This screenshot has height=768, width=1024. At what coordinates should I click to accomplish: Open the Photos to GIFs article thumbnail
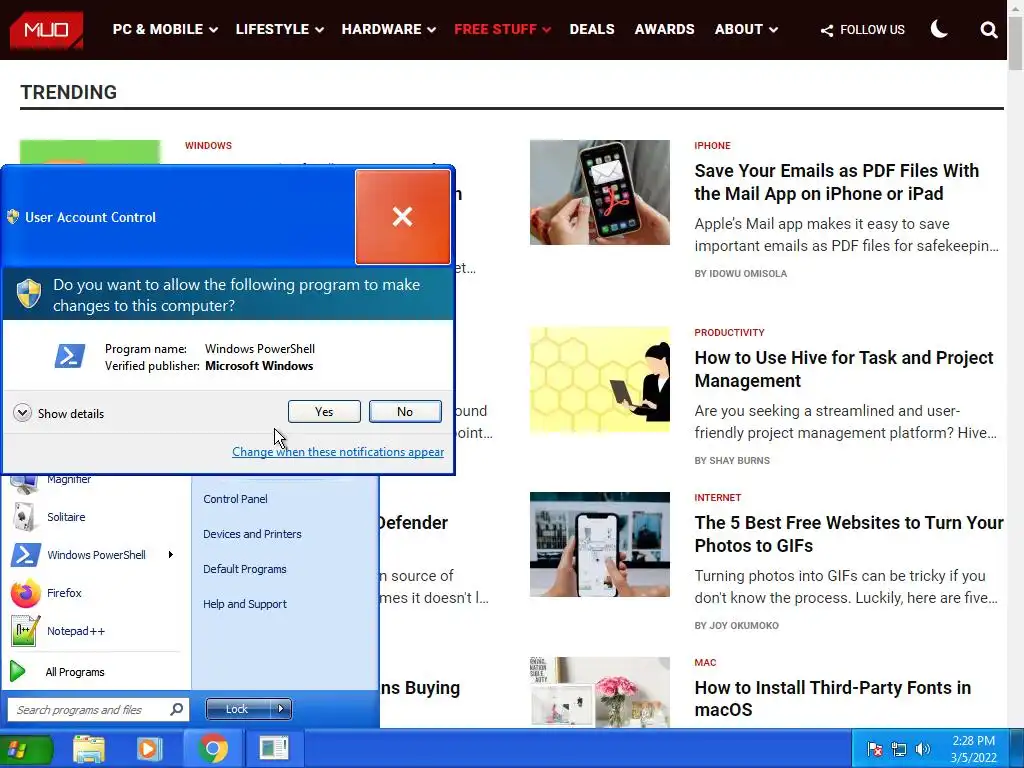coord(600,544)
